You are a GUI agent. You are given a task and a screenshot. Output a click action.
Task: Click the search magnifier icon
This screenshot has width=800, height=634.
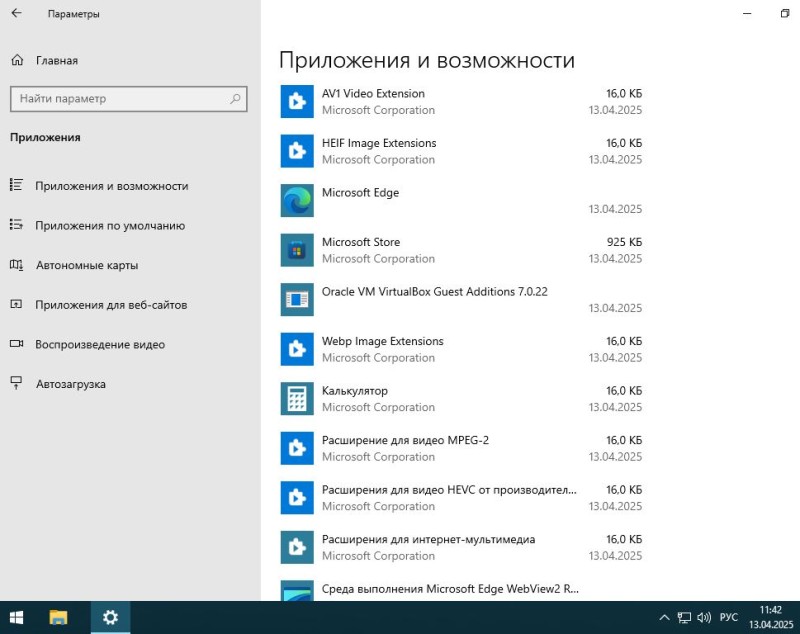tap(235, 98)
